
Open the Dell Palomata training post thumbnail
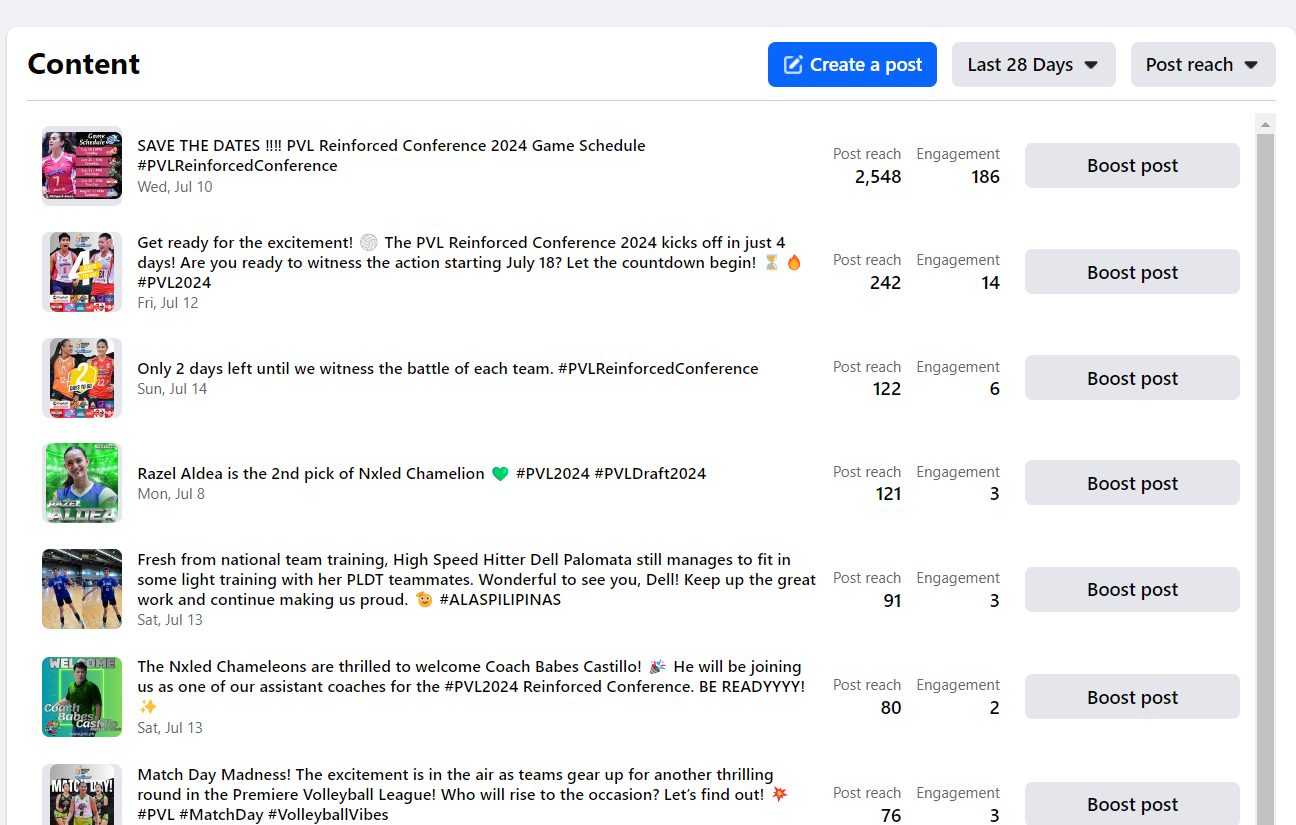click(x=82, y=589)
